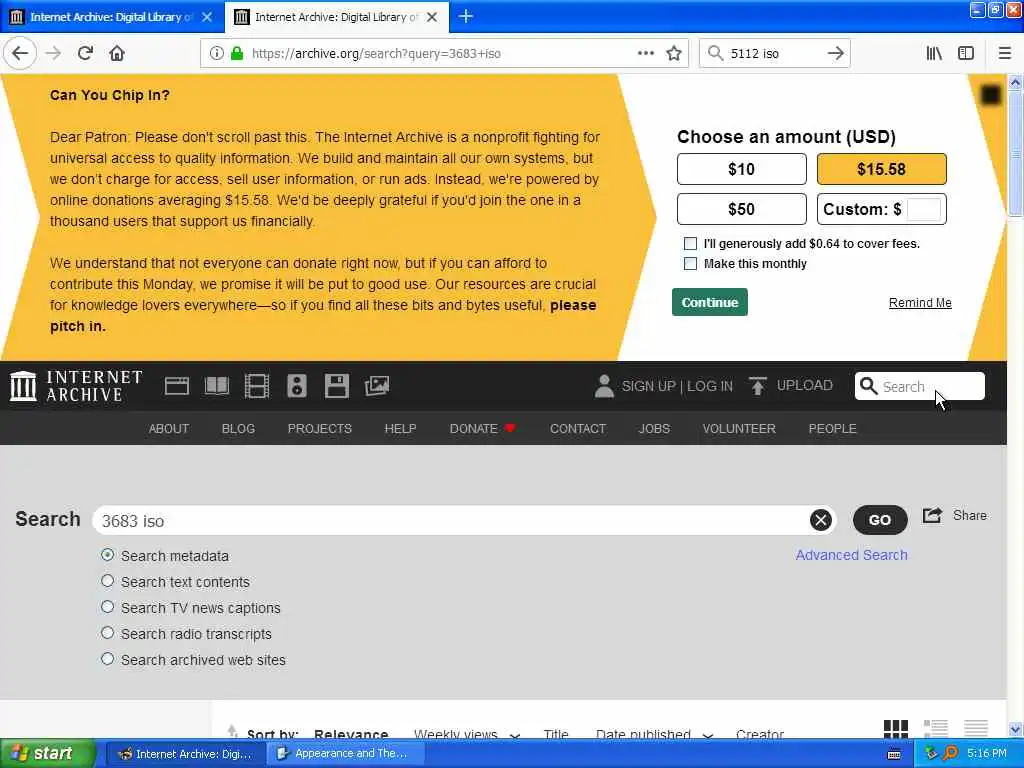The height and width of the screenshot is (768, 1024).
Task: Choose the $15.58 donation amount
Action: (882, 169)
